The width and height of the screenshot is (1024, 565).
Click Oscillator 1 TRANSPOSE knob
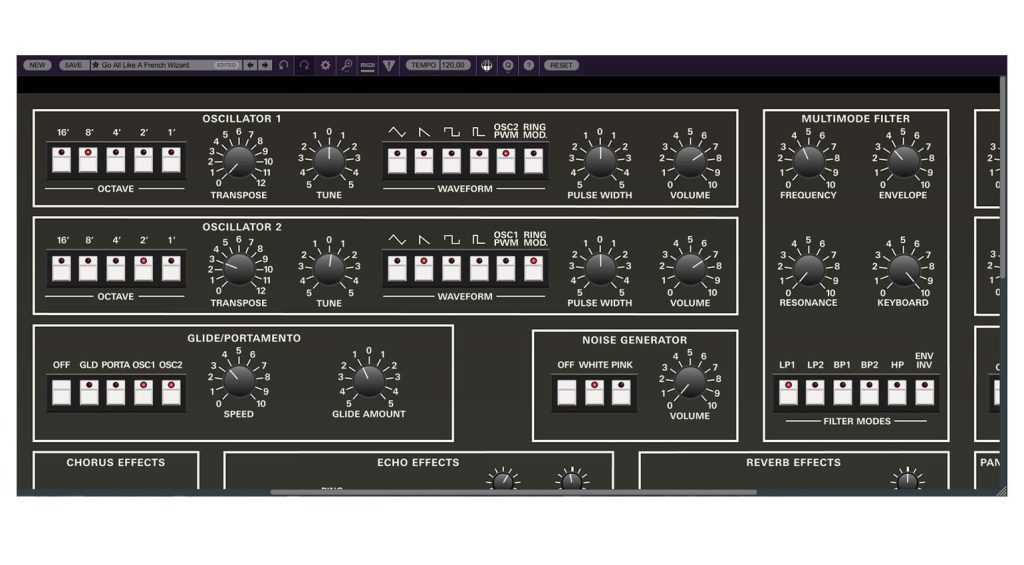pyautogui.click(x=239, y=162)
